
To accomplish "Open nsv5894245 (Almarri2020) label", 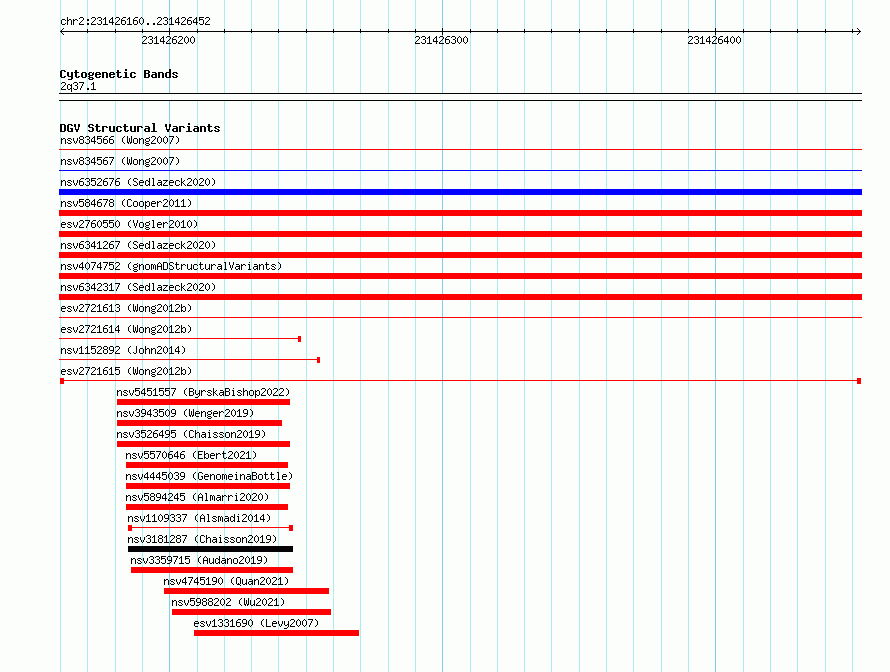I will click(197, 497).
